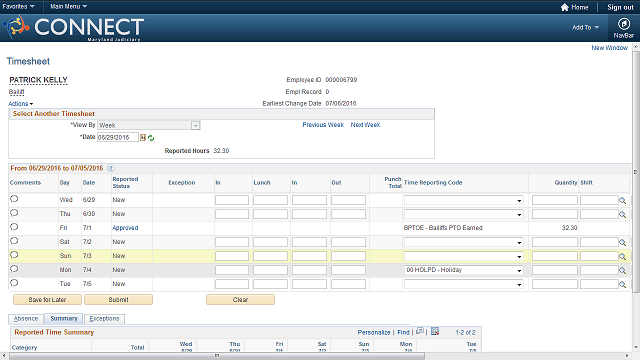
Task: Open shift lookup magnifier for Mon 7/4
Action: pos(622,270)
